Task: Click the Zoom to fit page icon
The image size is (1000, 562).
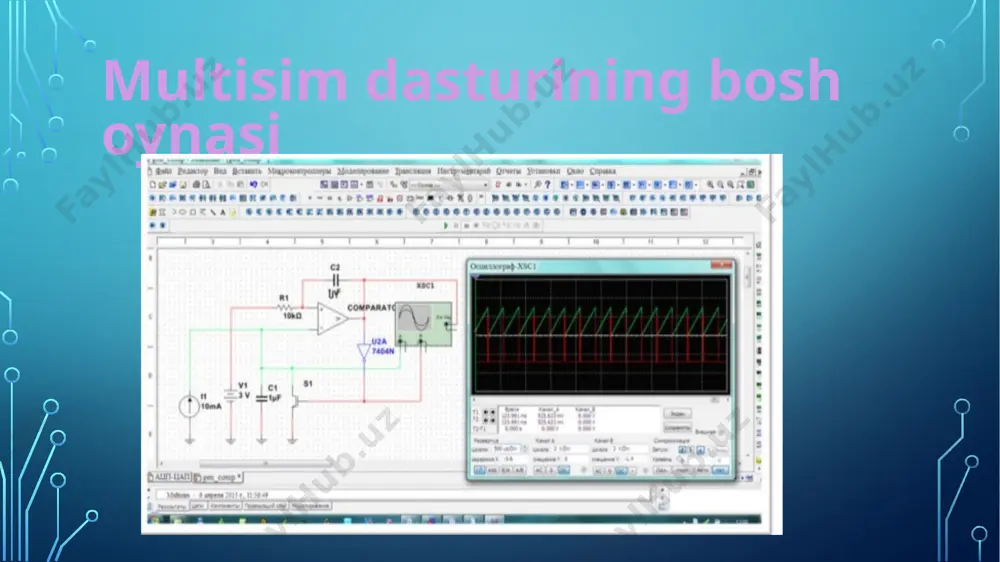Action: (740, 184)
